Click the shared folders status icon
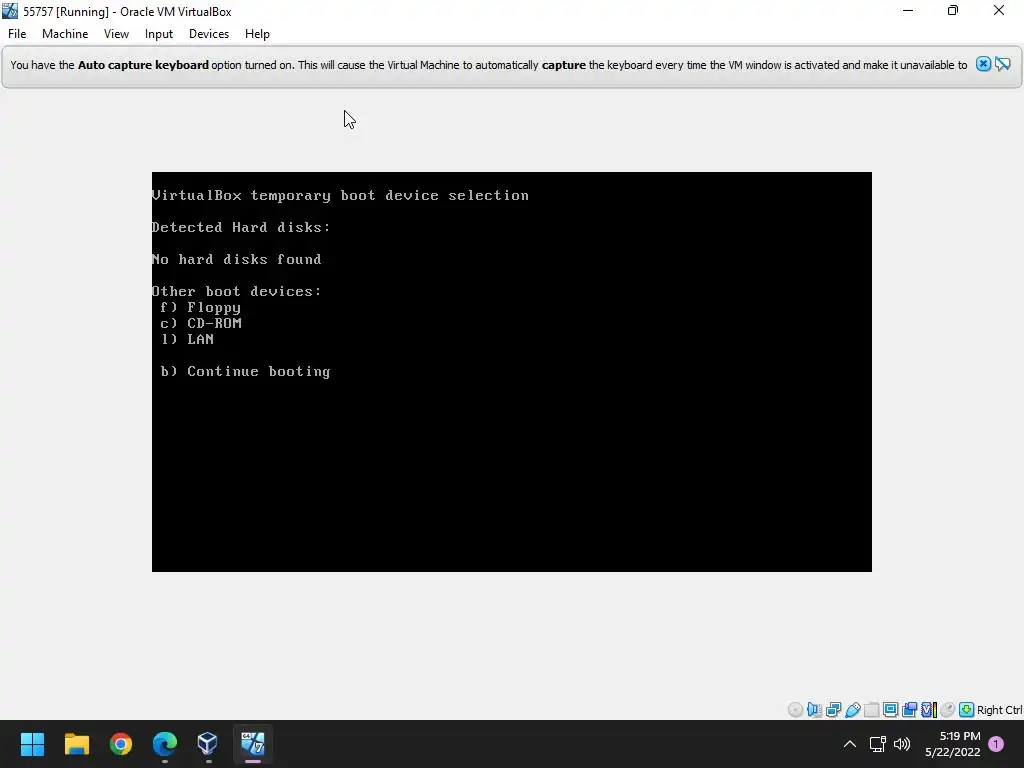Image resolution: width=1024 pixels, height=768 pixels. [x=871, y=710]
